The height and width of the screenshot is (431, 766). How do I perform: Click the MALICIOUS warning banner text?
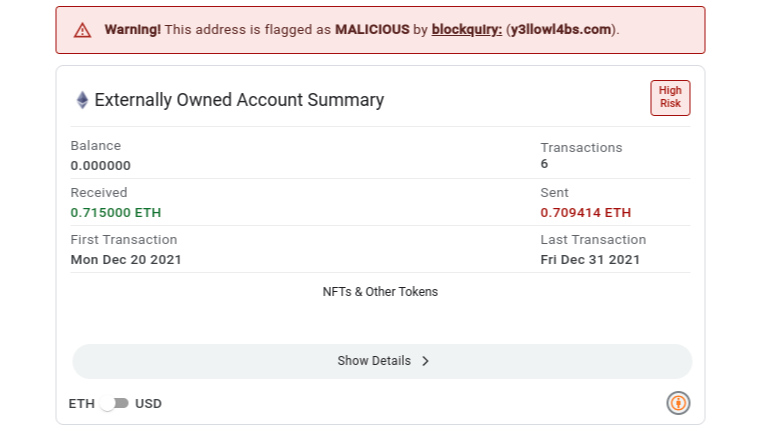[372, 30]
